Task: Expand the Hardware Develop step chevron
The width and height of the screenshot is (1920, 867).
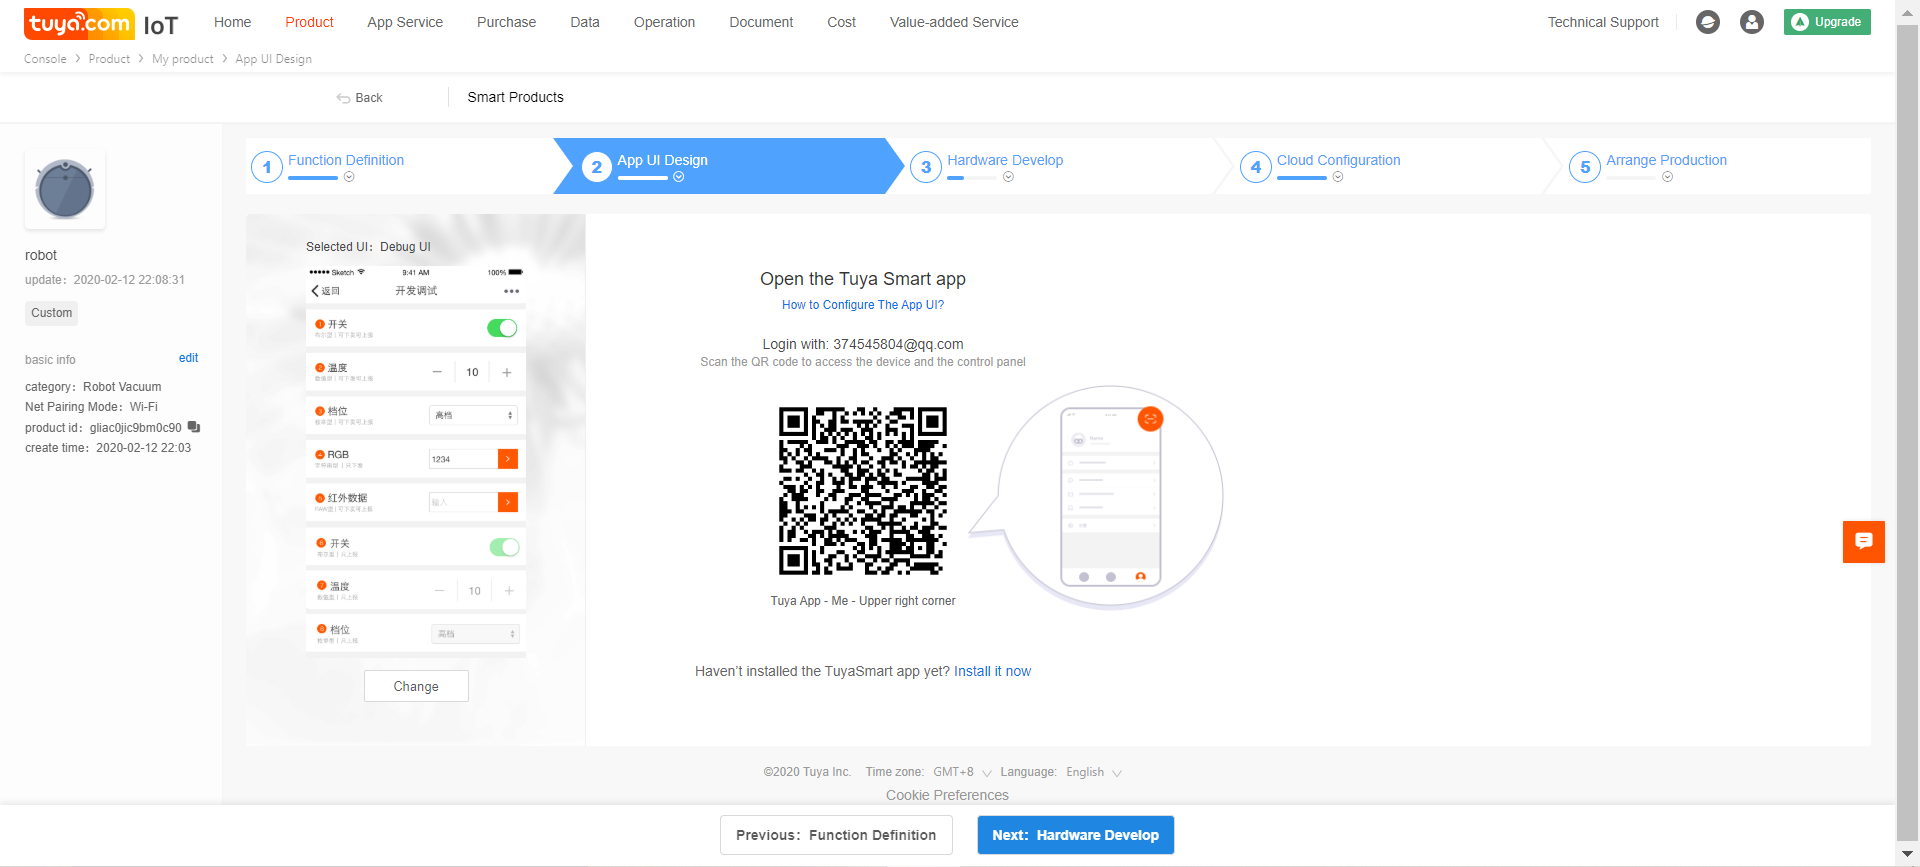Action: (1008, 177)
